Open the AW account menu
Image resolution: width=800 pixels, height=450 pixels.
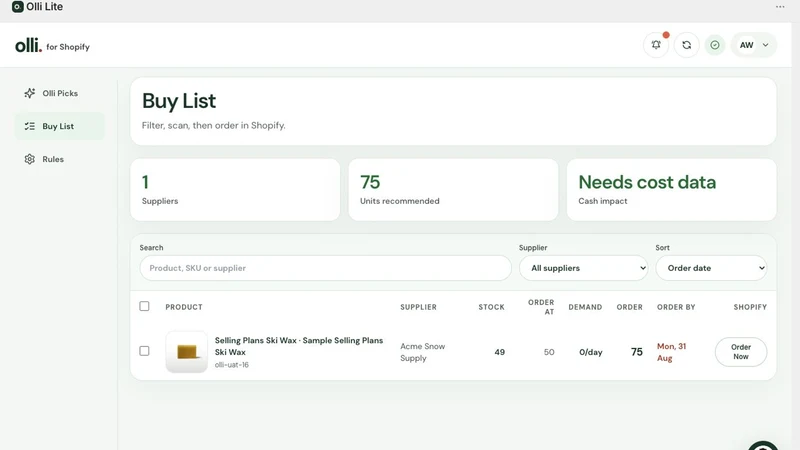coord(754,45)
